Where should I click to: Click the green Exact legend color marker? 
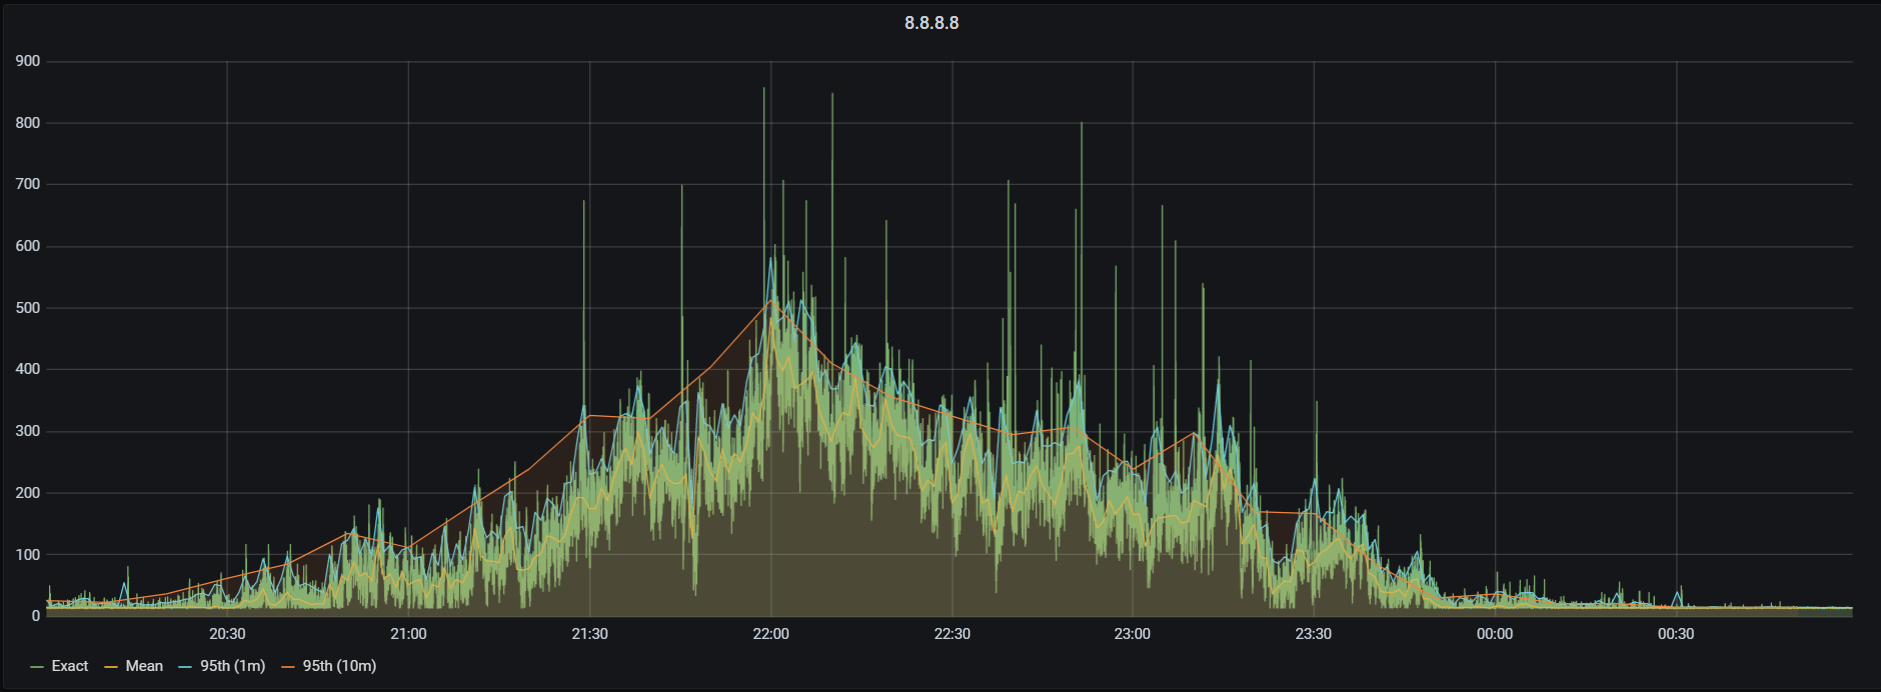38,667
